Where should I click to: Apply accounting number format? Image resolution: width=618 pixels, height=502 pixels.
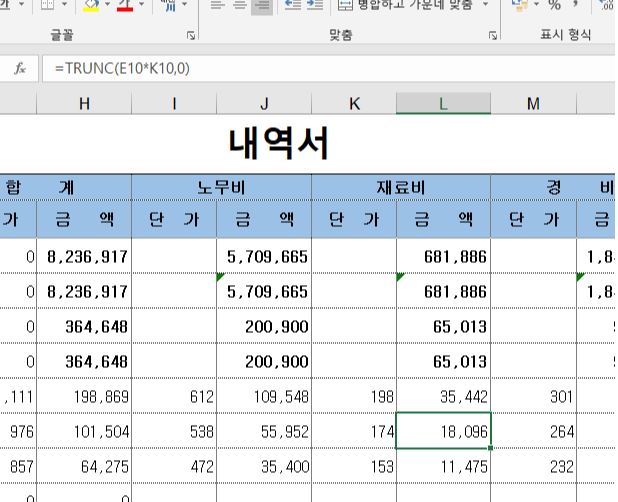(520, 5)
